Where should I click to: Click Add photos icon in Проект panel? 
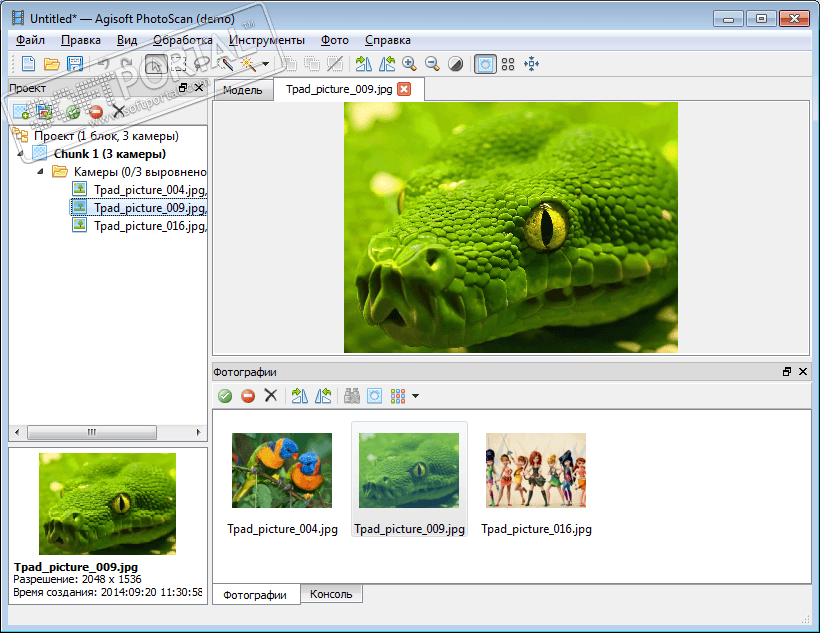[44, 111]
